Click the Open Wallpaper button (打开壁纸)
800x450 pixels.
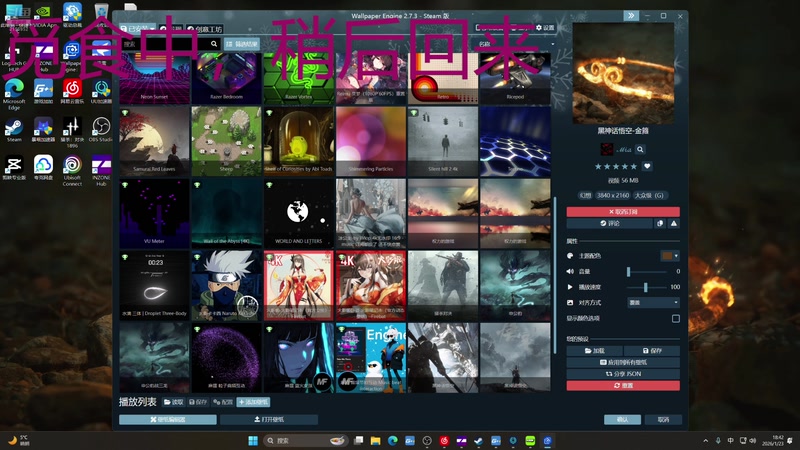tap(269, 419)
